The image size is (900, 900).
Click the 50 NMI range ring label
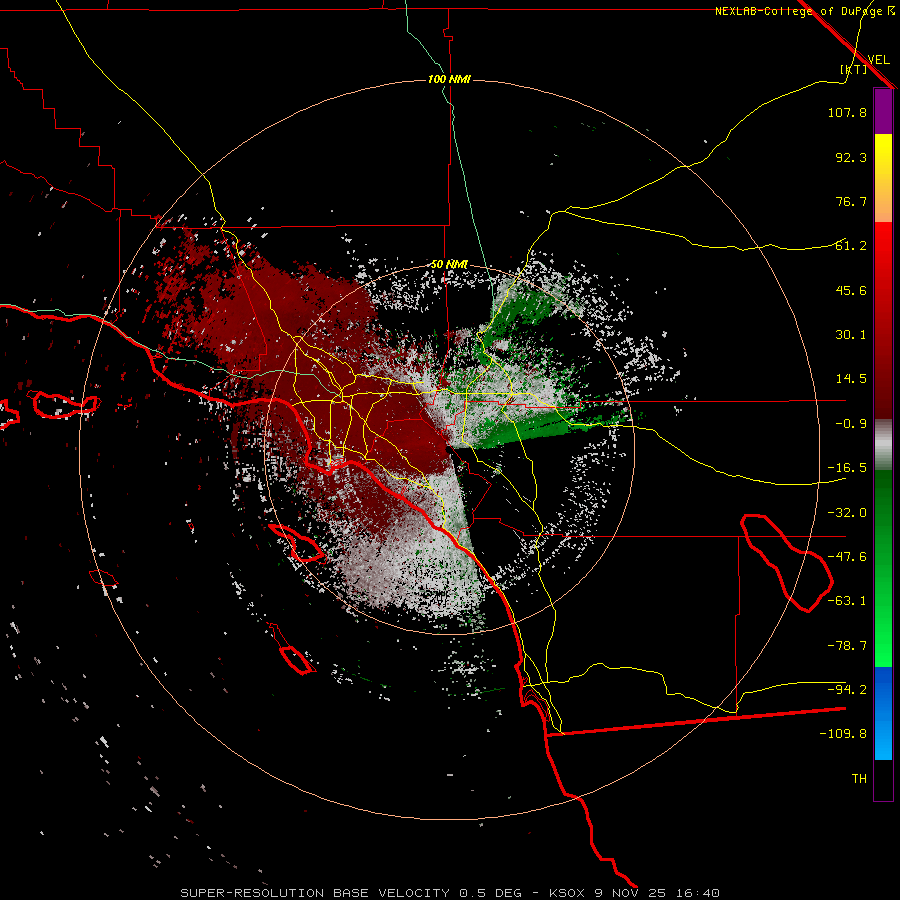(x=449, y=265)
